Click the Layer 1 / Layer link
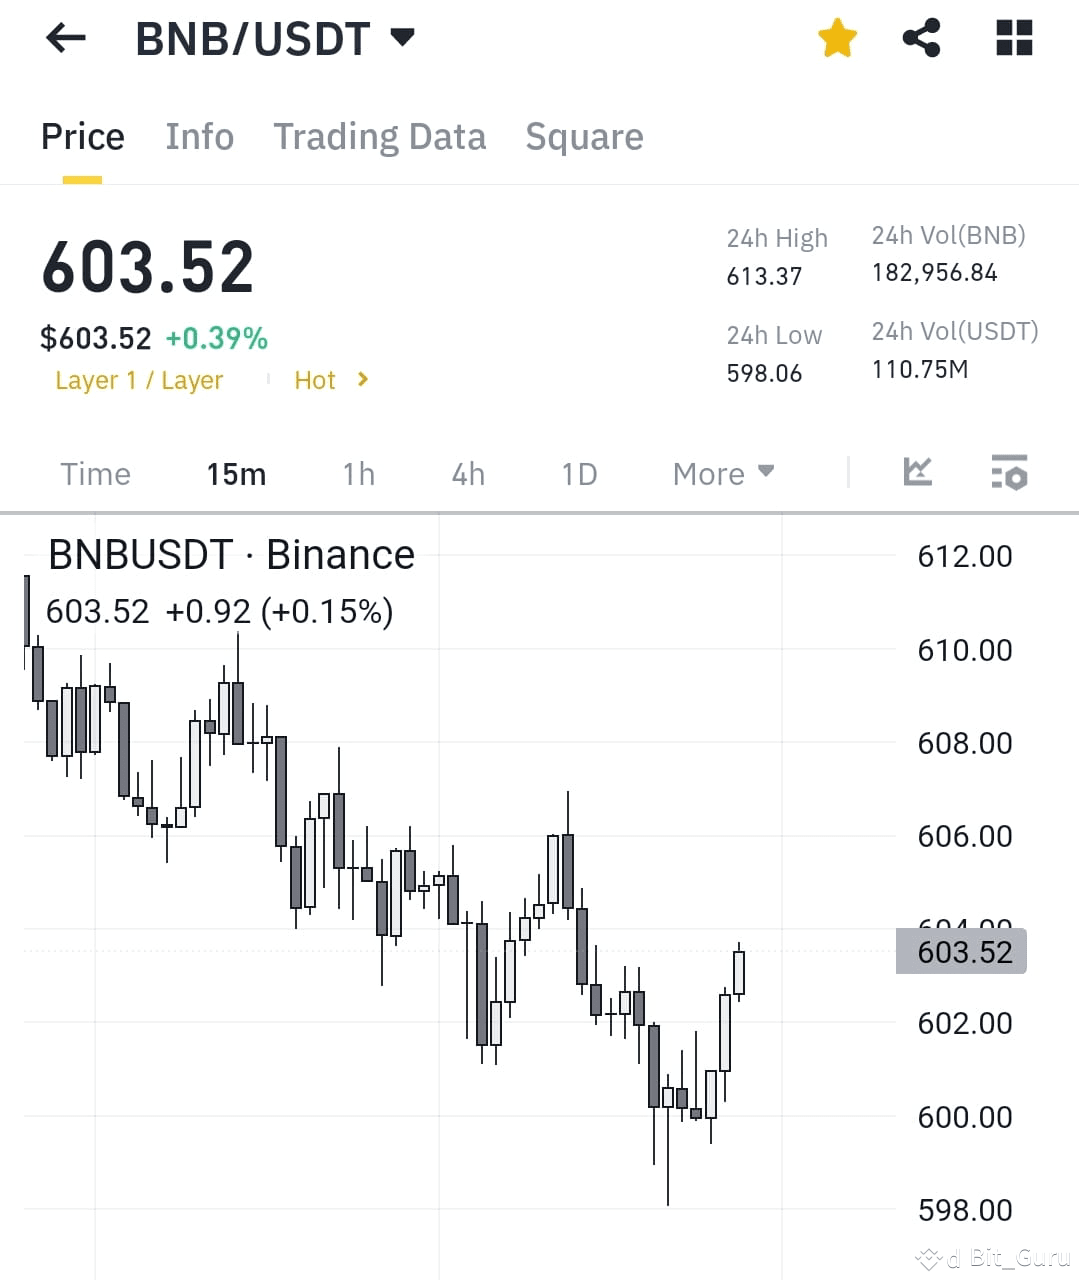 point(140,380)
